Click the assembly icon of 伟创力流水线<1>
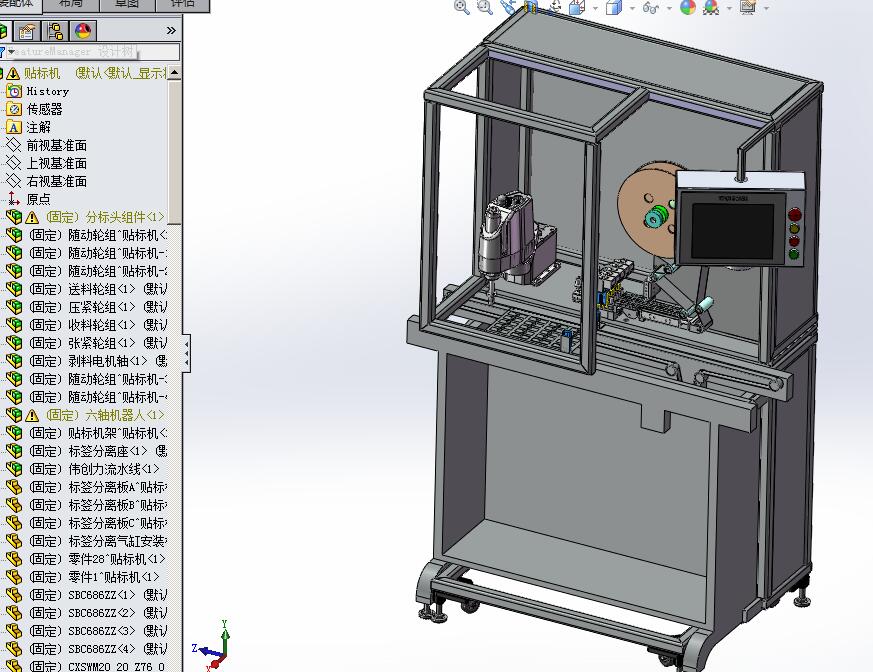The image size is (873, 672). coord(13,469)
